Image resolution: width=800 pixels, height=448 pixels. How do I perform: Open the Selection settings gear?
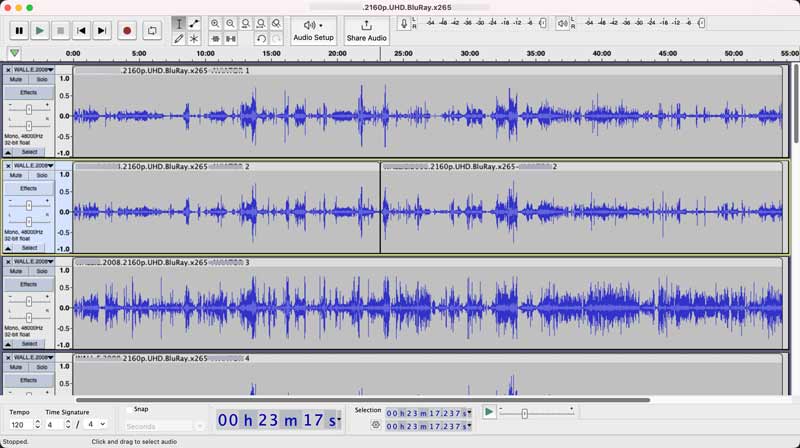(x=376, y=425)
